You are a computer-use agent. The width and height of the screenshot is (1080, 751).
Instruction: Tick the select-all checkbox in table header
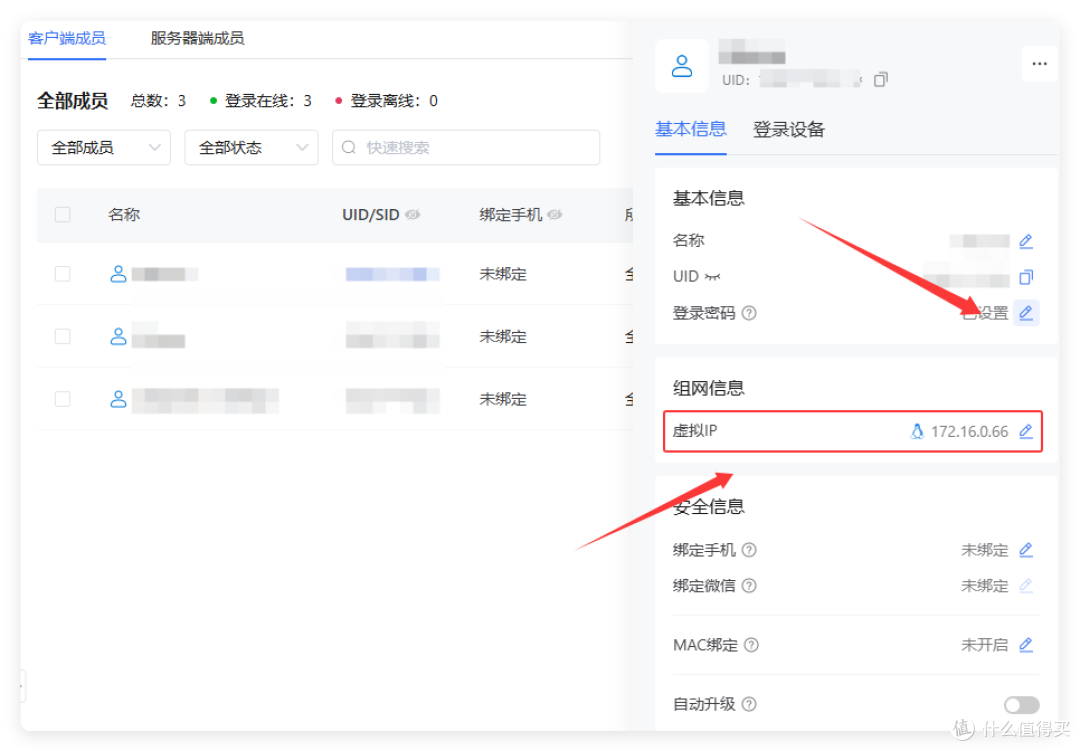tap(63, 214)
